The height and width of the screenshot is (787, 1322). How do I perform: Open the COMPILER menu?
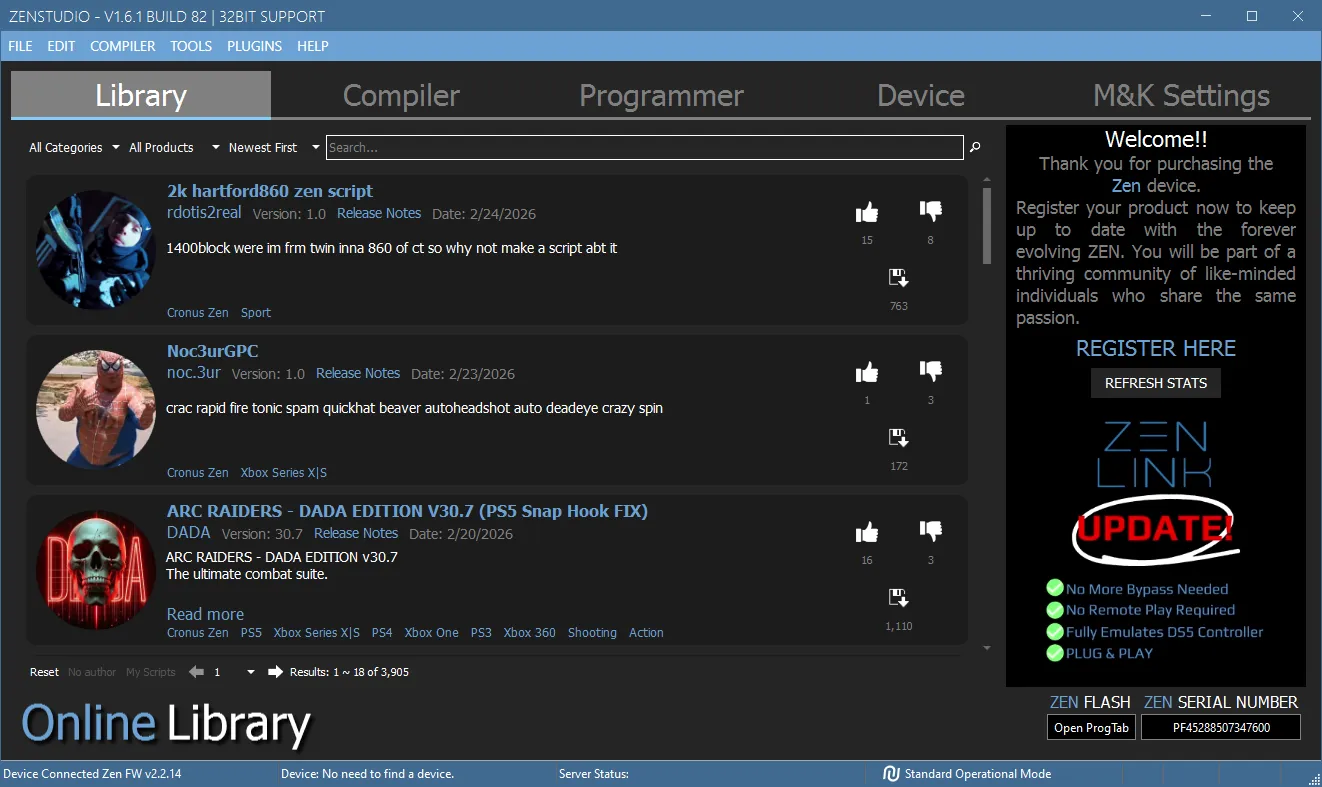(x=123, y=46)
